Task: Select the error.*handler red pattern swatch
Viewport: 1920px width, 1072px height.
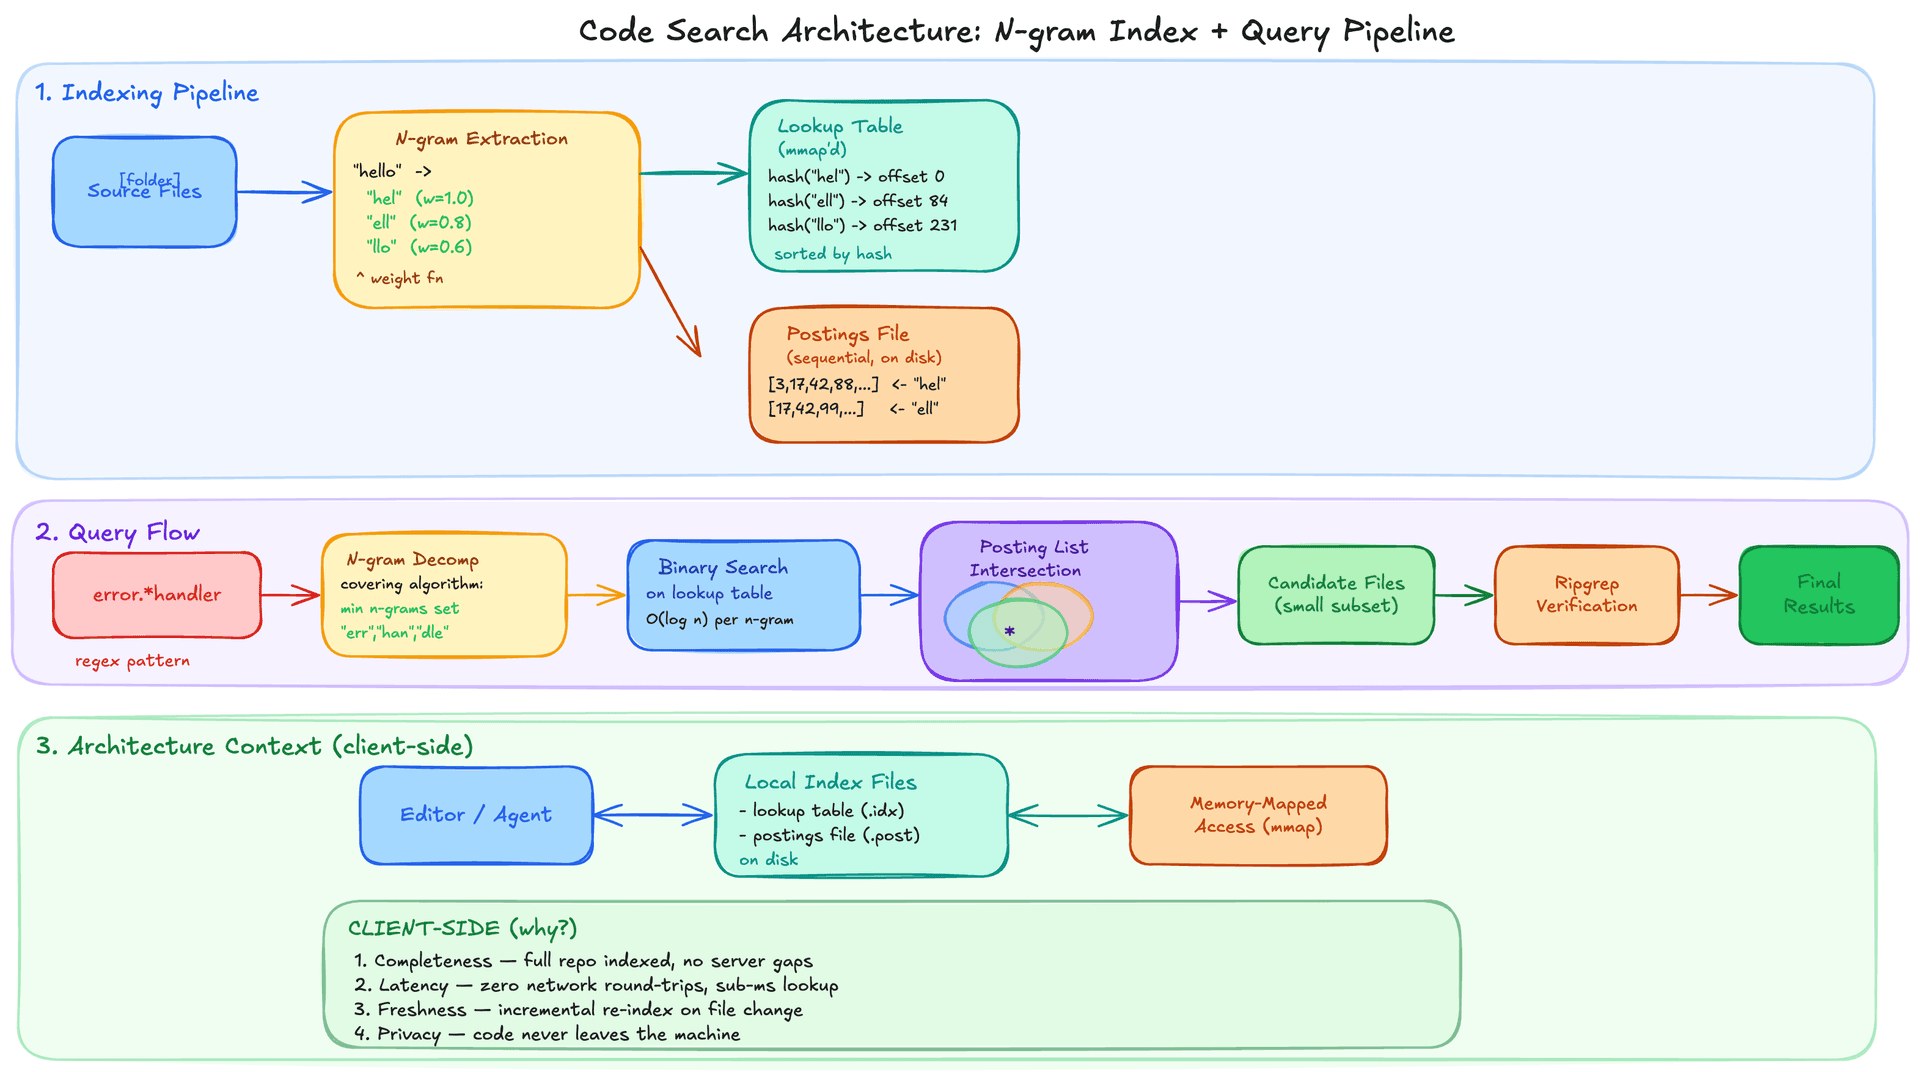Action: [x=156, y=593]
